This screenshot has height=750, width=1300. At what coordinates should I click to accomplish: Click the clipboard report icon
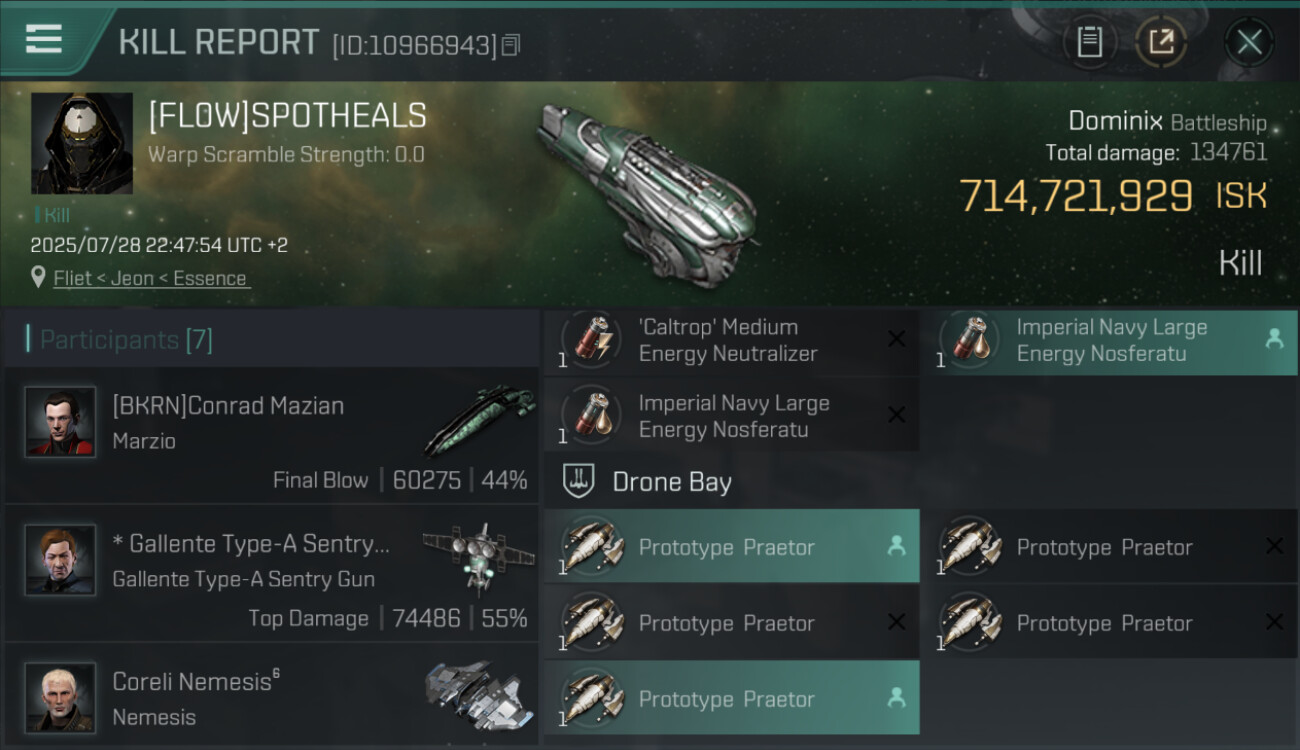pos(1089,42)
